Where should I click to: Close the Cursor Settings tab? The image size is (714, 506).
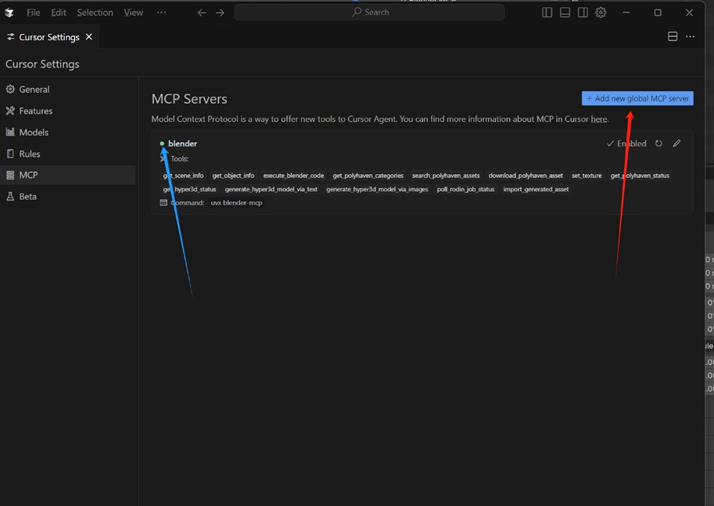[89, 37]
